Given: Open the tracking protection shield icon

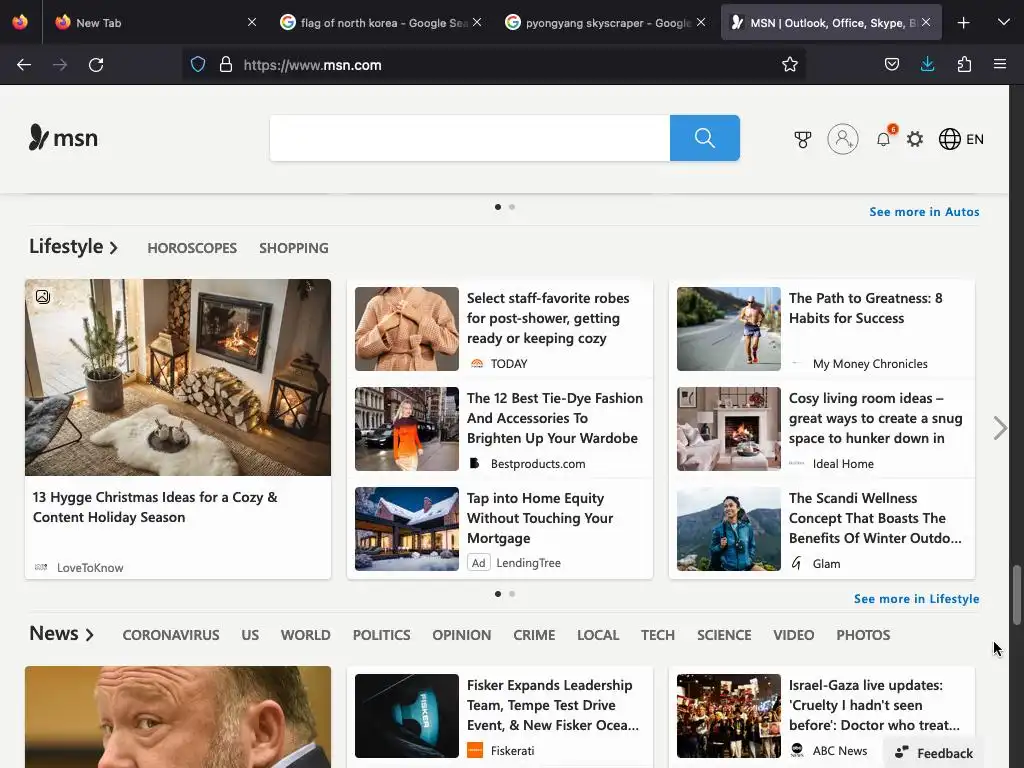Looking at the screenshot, I should (198, 65).
